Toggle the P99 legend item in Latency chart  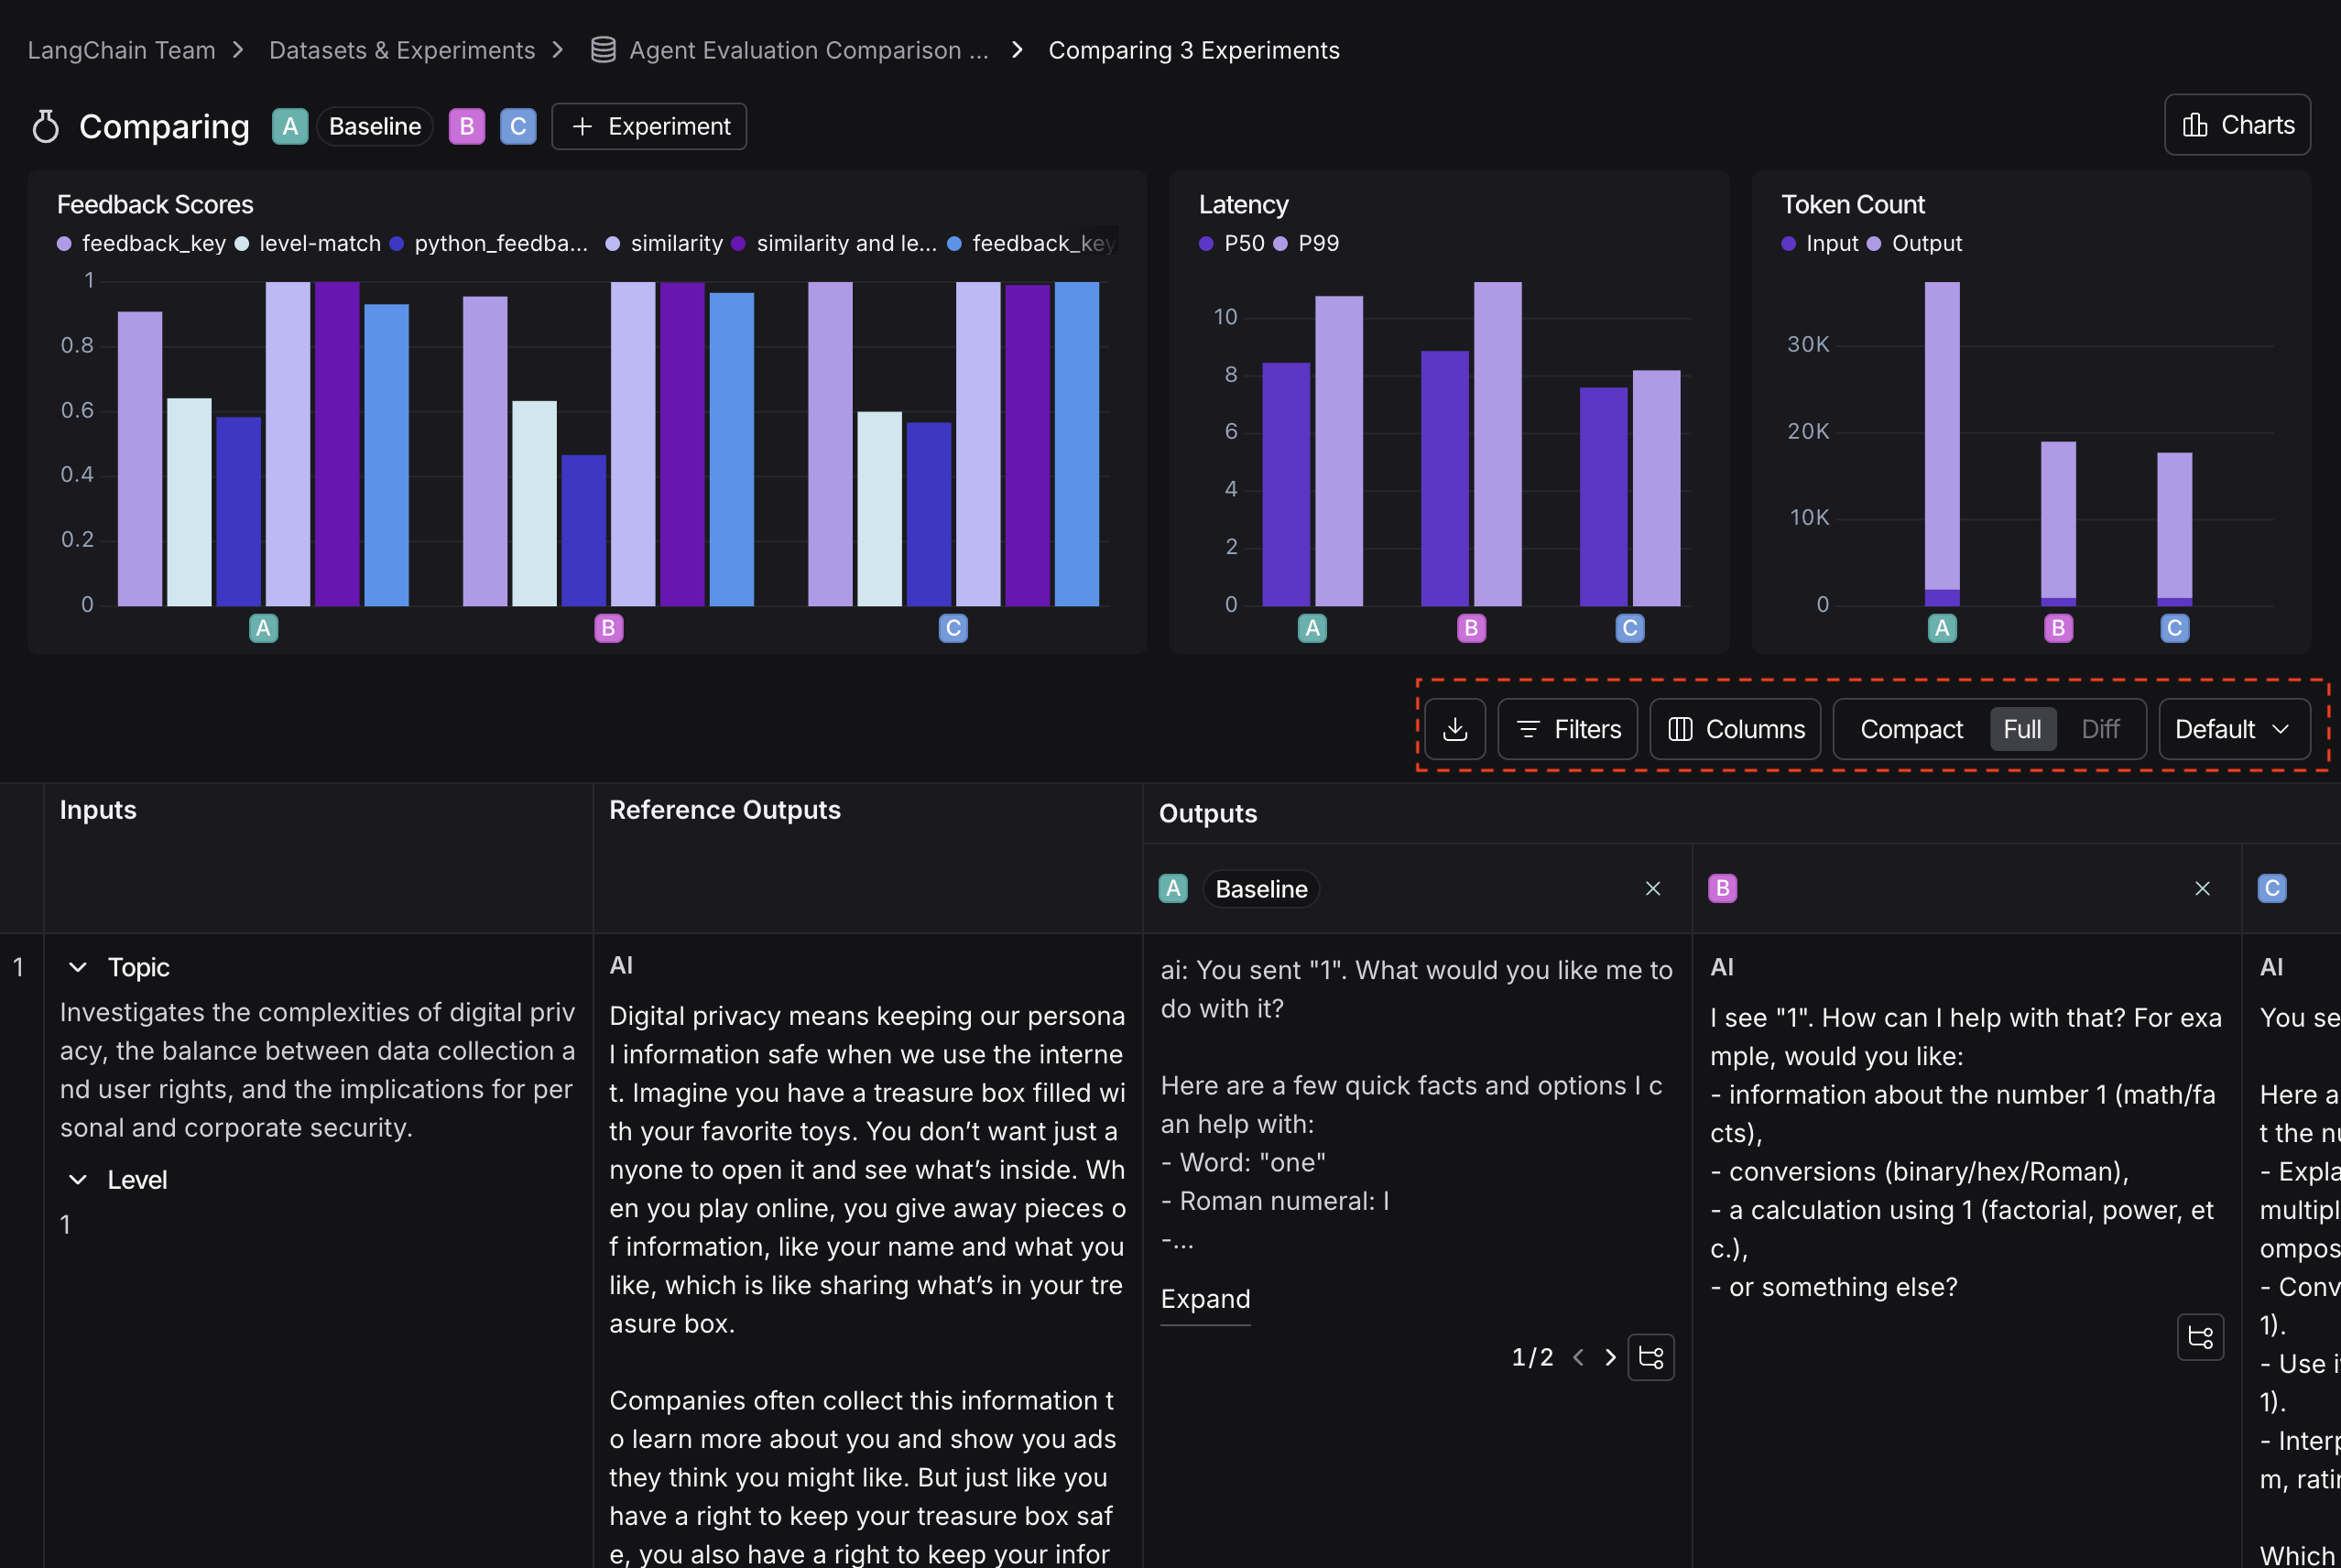(1311, 243)
